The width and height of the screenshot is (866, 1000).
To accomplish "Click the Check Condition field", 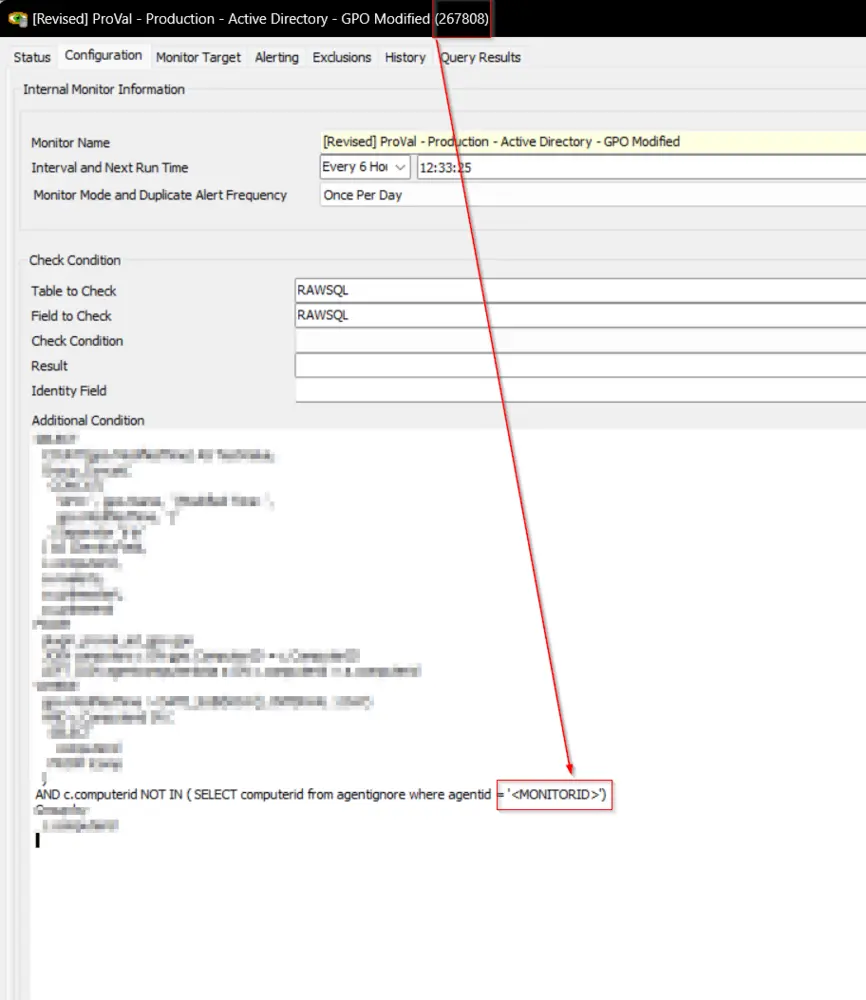I will [x=580, y=340].
